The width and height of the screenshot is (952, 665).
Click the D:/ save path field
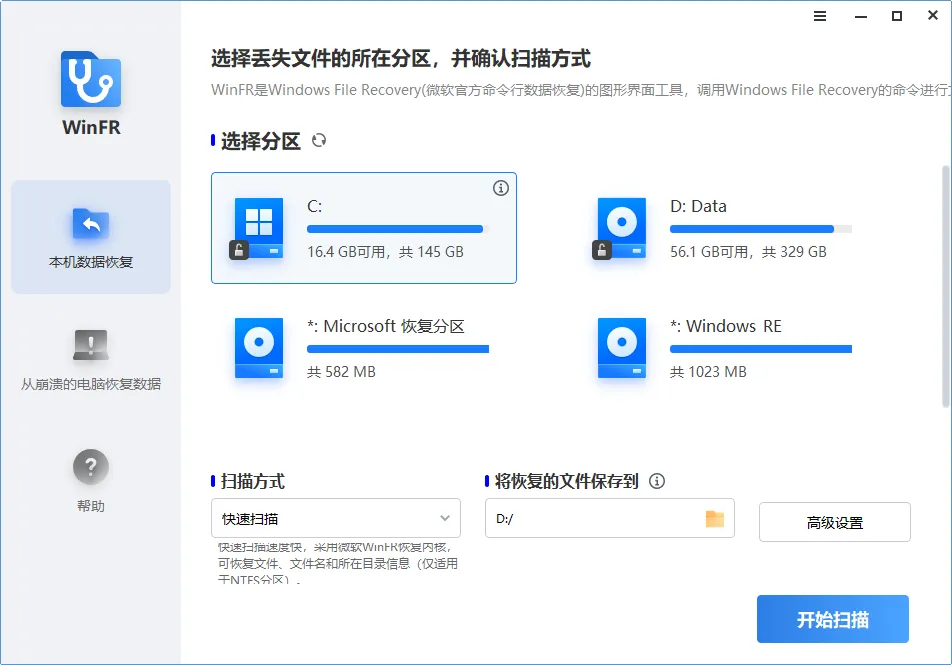(610, 518)
